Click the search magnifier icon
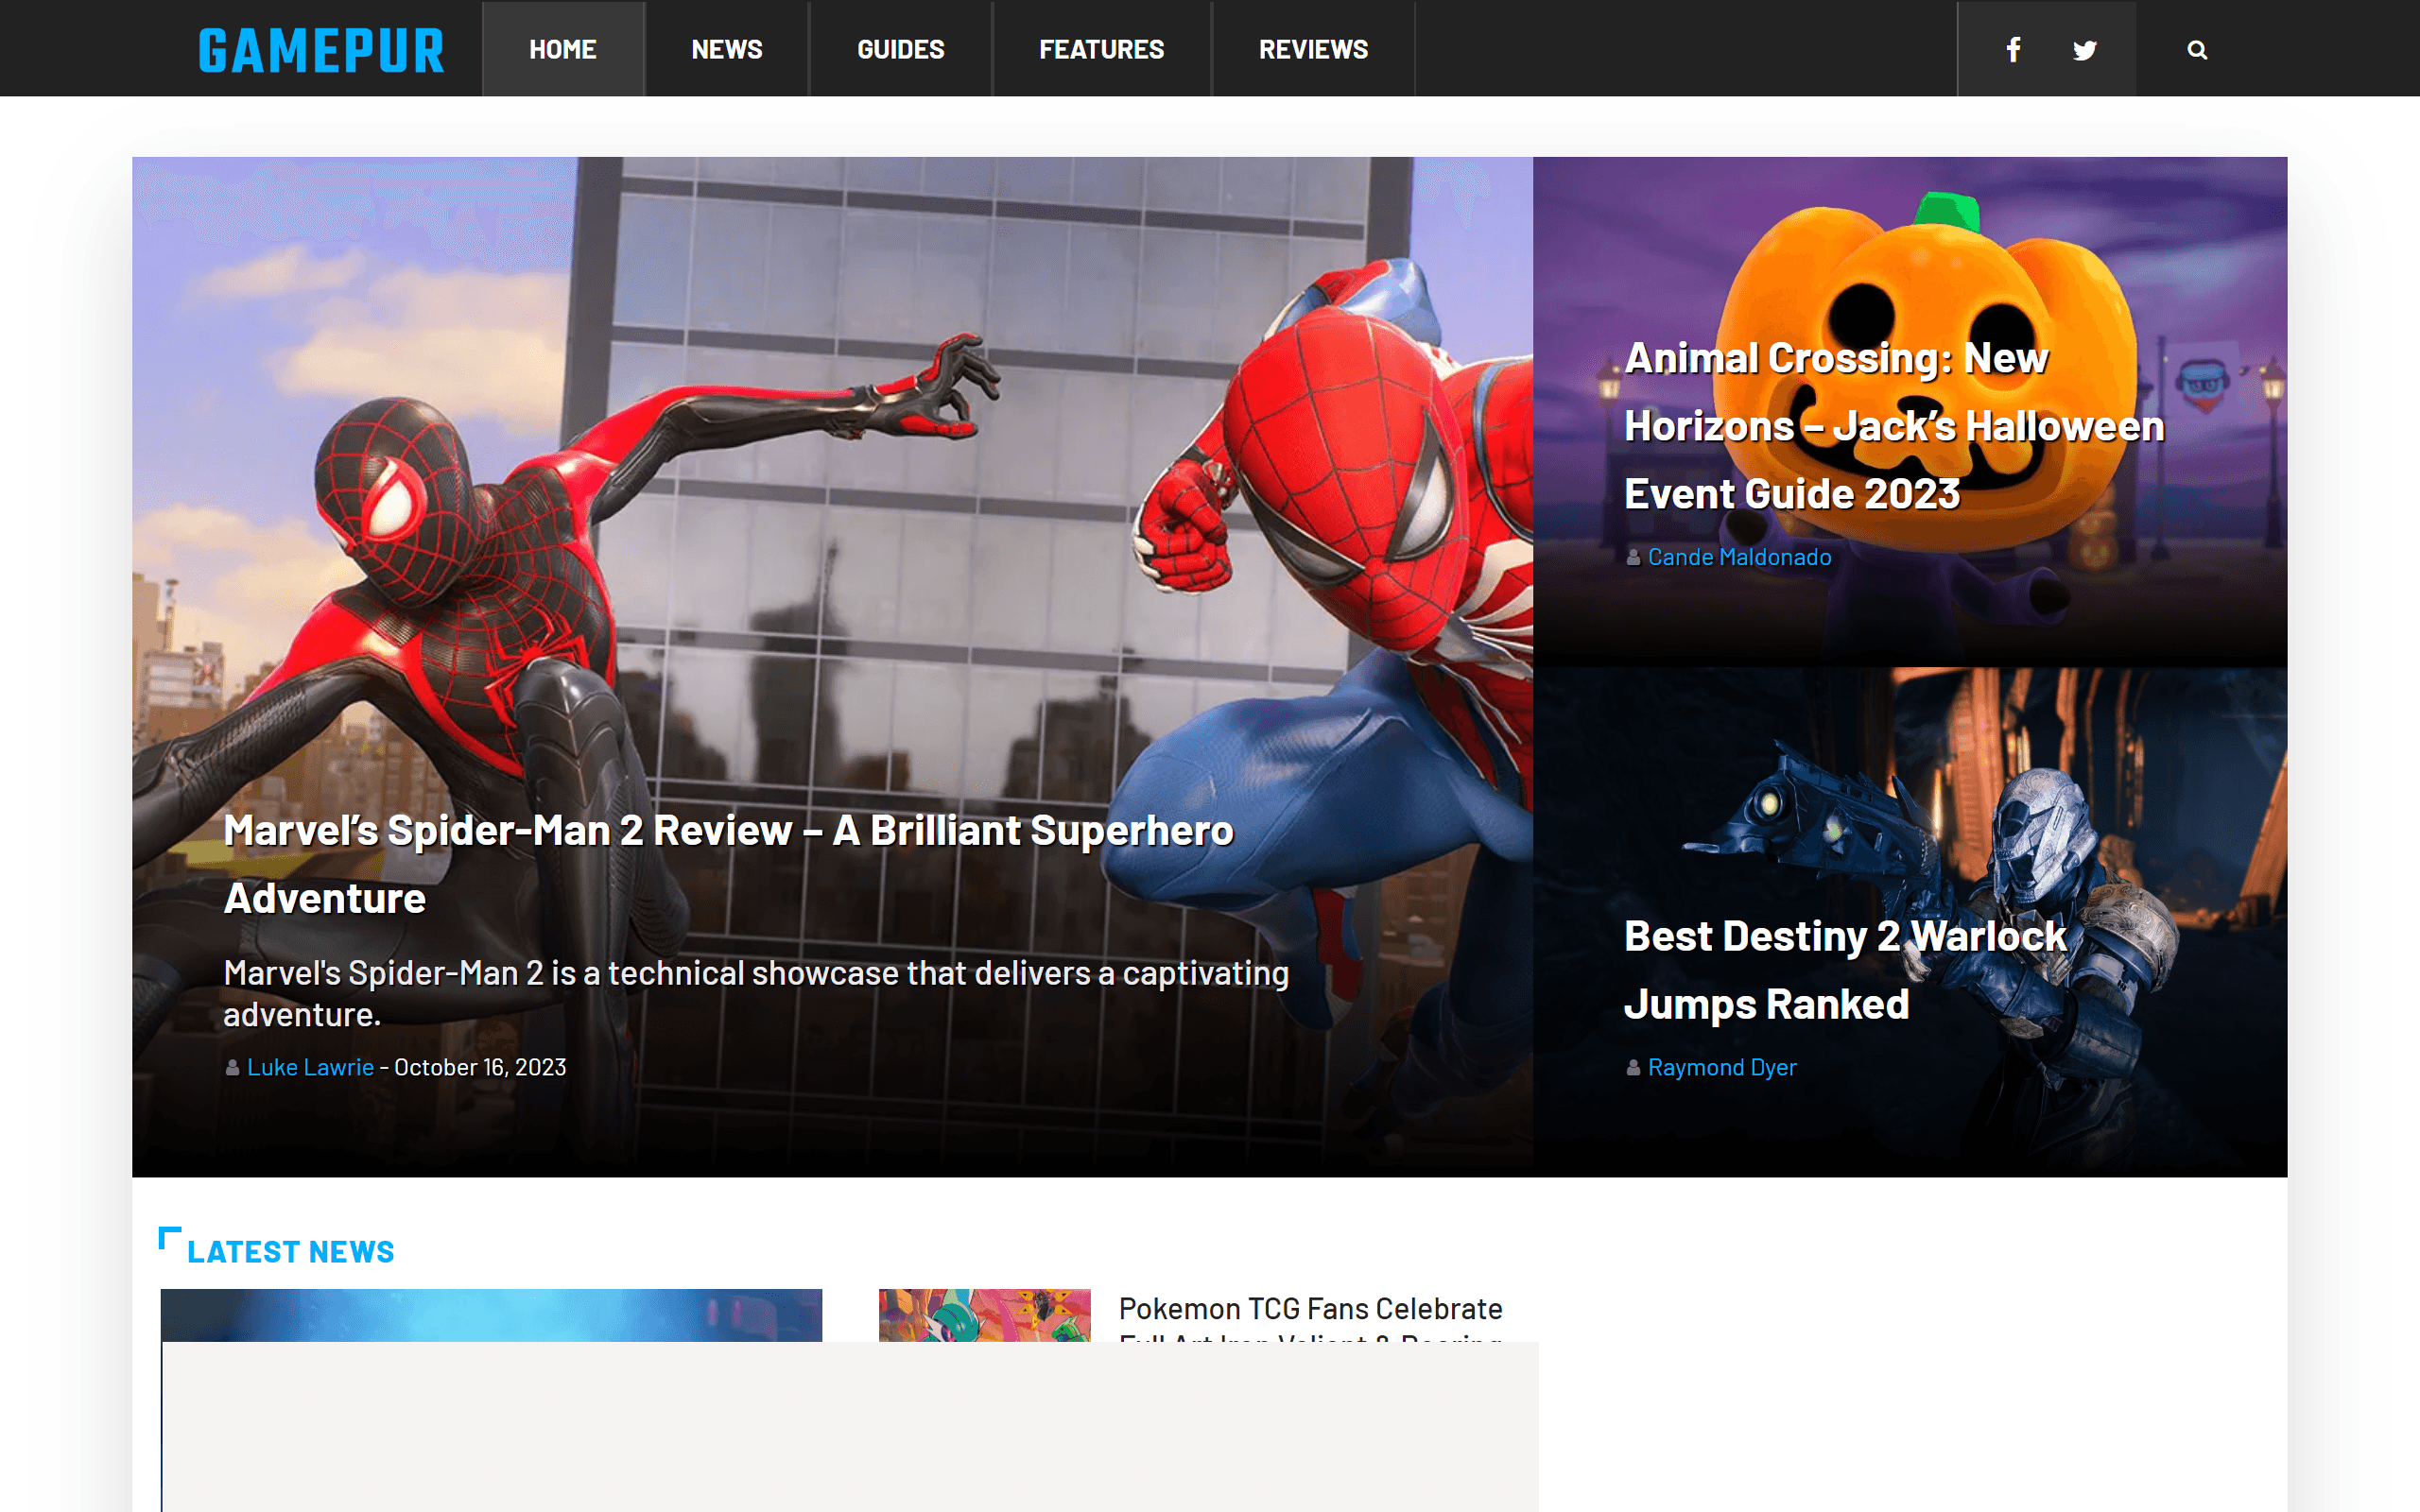 2196,48
